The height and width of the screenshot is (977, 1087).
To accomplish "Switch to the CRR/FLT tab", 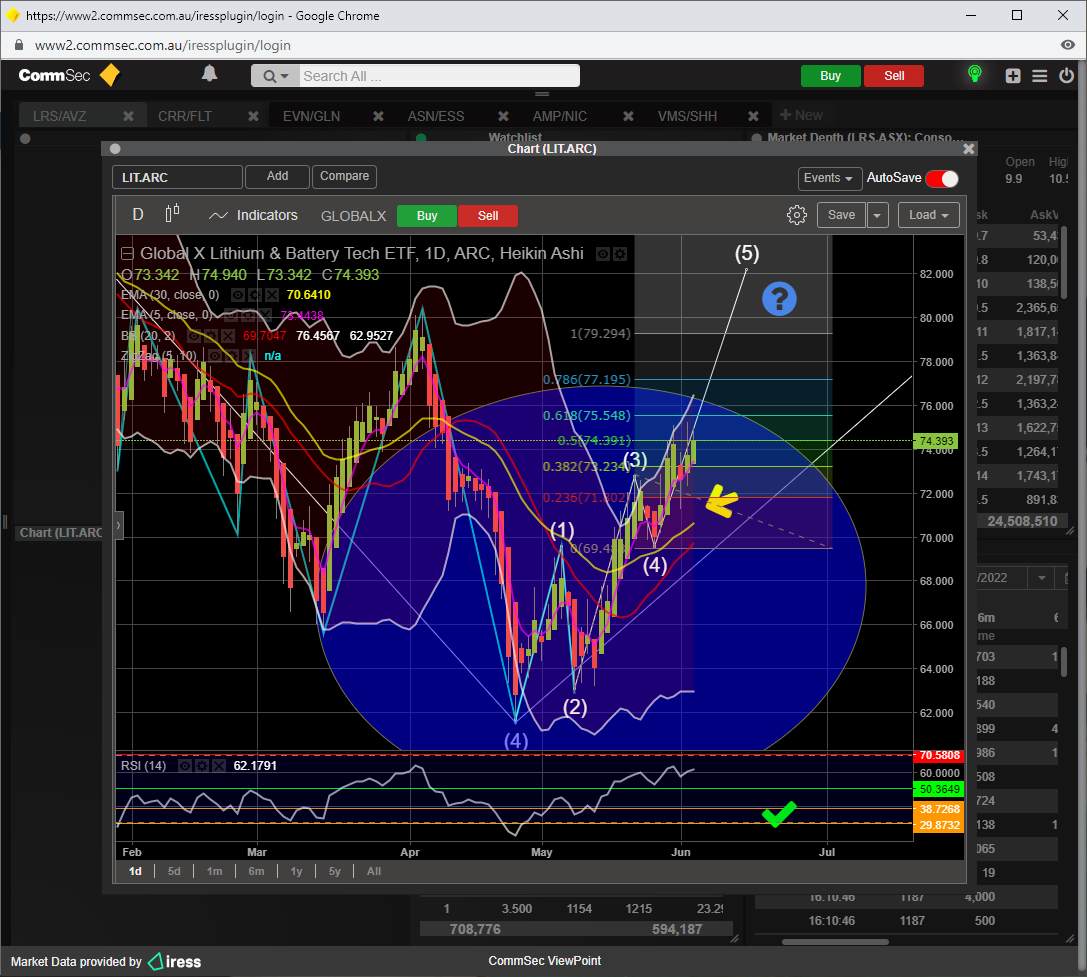I will (x=185, y=116).
